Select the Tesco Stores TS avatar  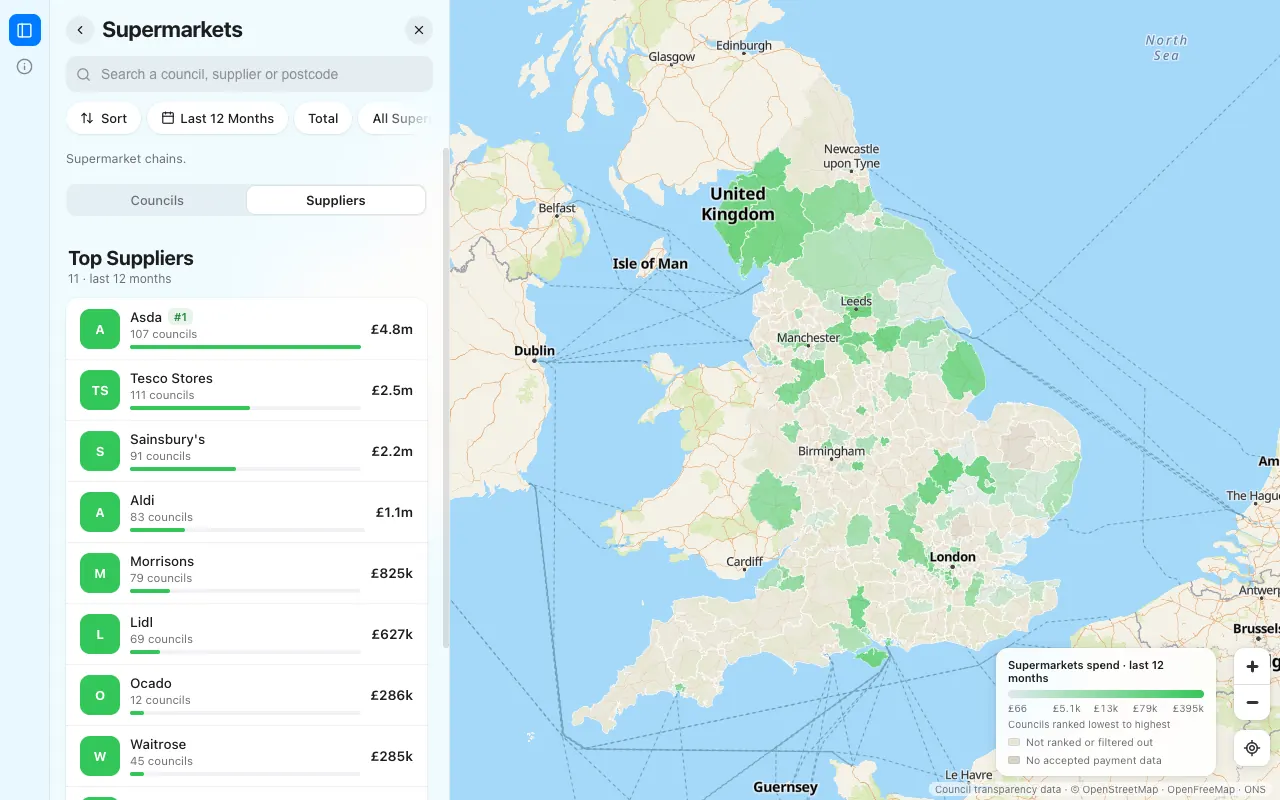point(100,390)
